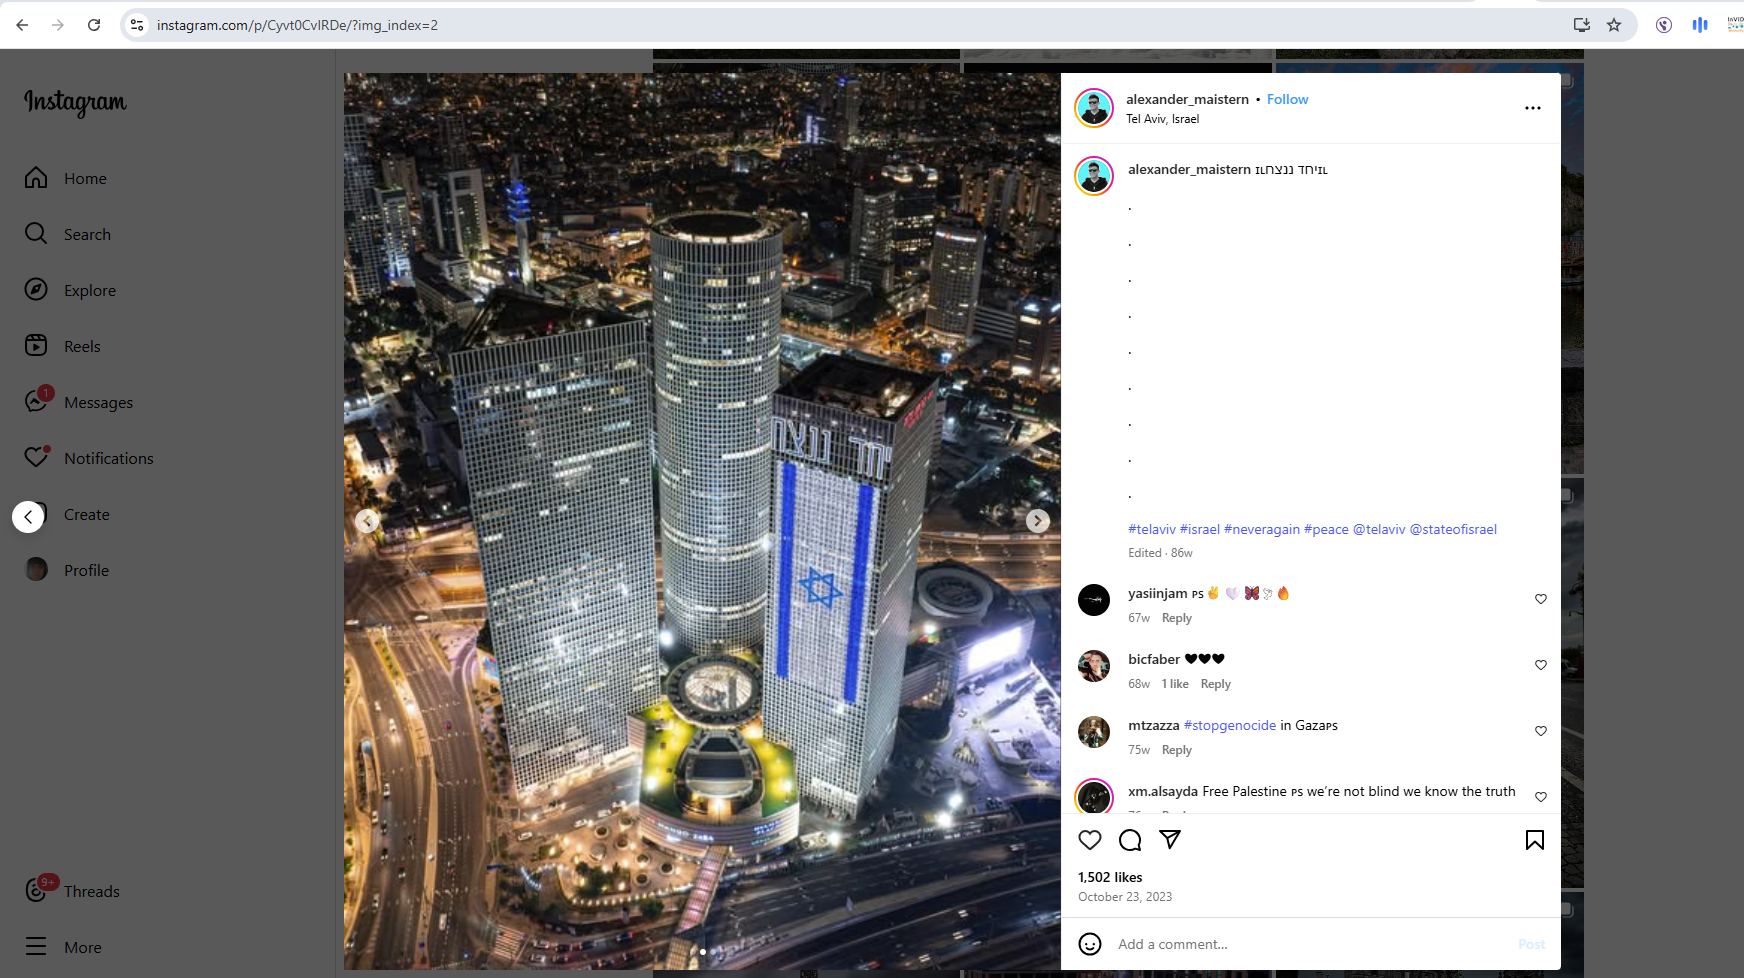Show the previous photo in the carousel

(367, 521)
